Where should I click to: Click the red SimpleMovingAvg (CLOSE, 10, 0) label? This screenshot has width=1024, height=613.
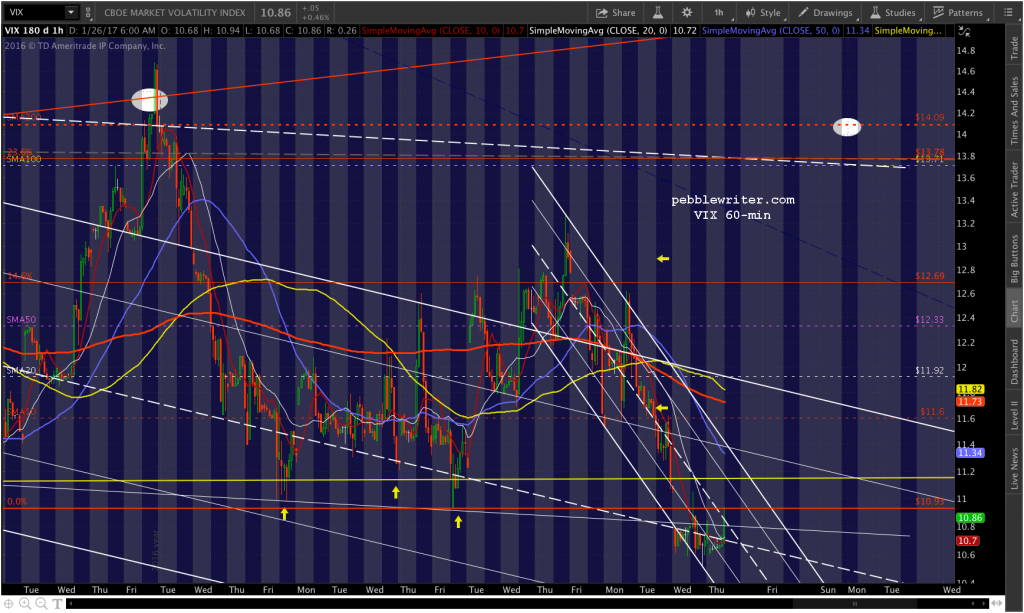[432, 31]
